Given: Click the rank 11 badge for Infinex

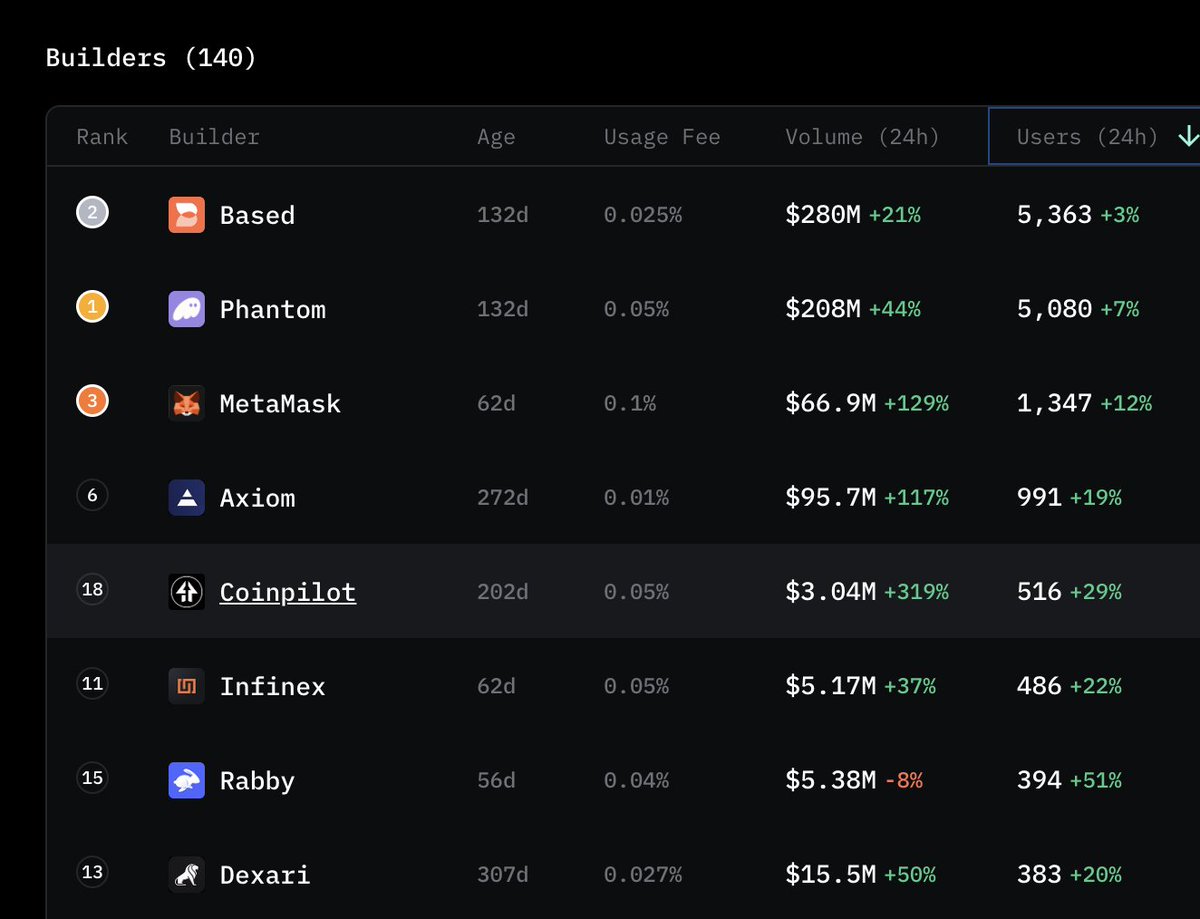Looking at the screenshot, I should click(92, 684).
